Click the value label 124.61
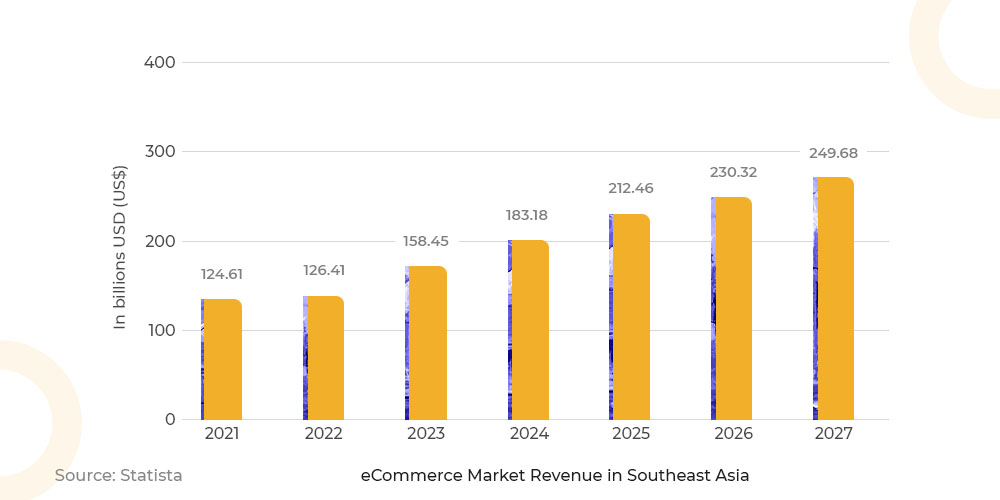The height and width of the screenshot is (500, 1000). 222,274
